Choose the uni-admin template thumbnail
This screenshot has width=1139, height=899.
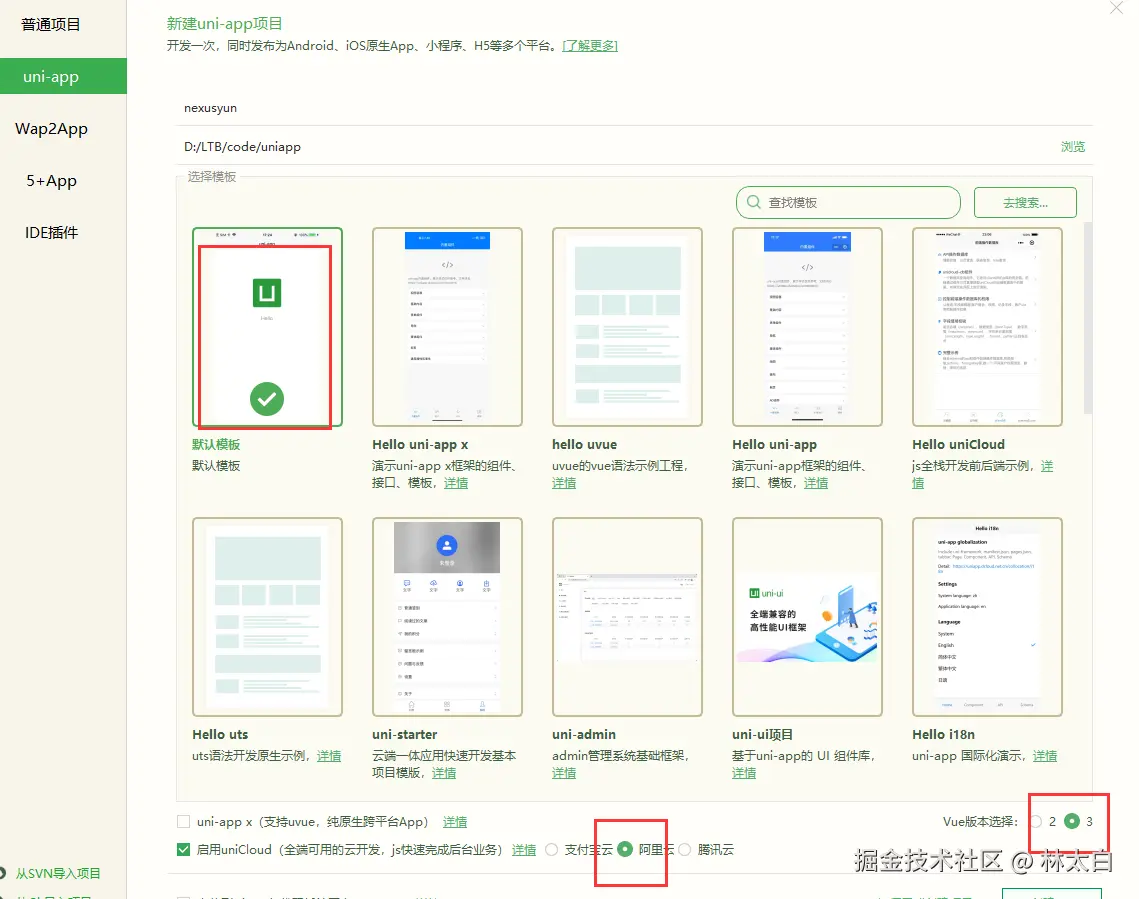tap(627, 617)
